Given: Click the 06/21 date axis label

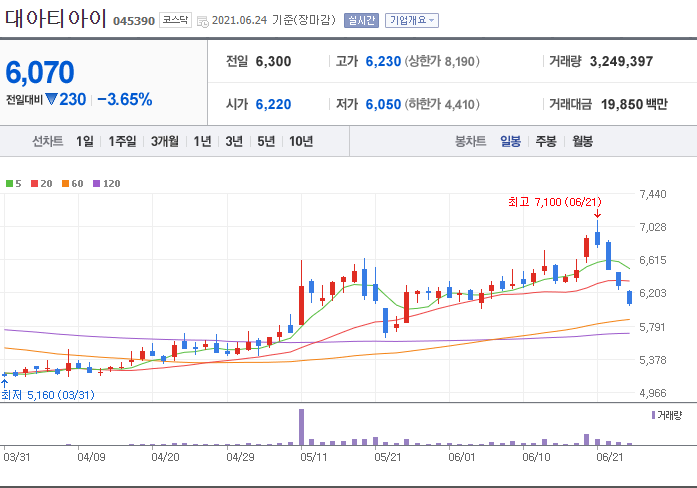Looking at the screenshot, I should (609, 457).
